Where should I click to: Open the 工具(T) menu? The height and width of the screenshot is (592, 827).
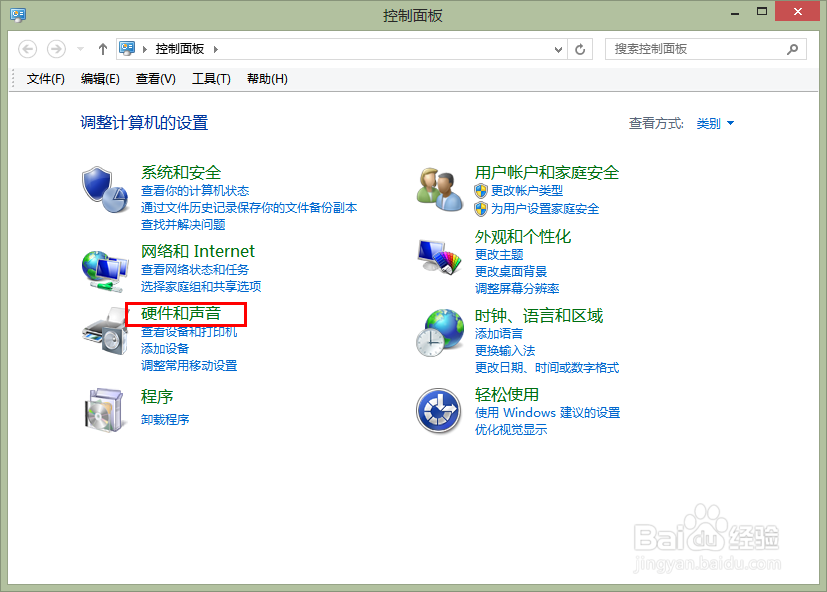point(211,79)
